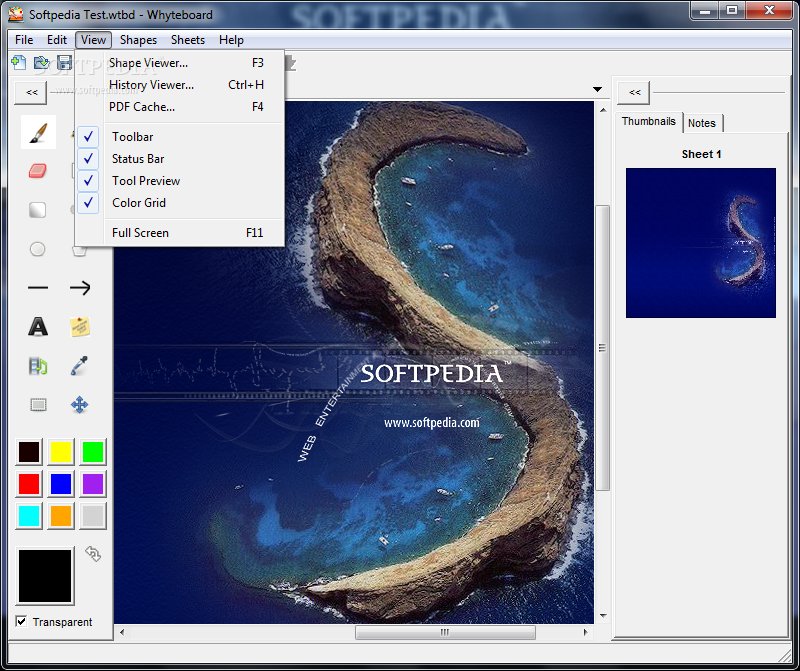This screenshot has height=671, width=800.
Task: Pick the green color swatch
Action: click(93, 452)
